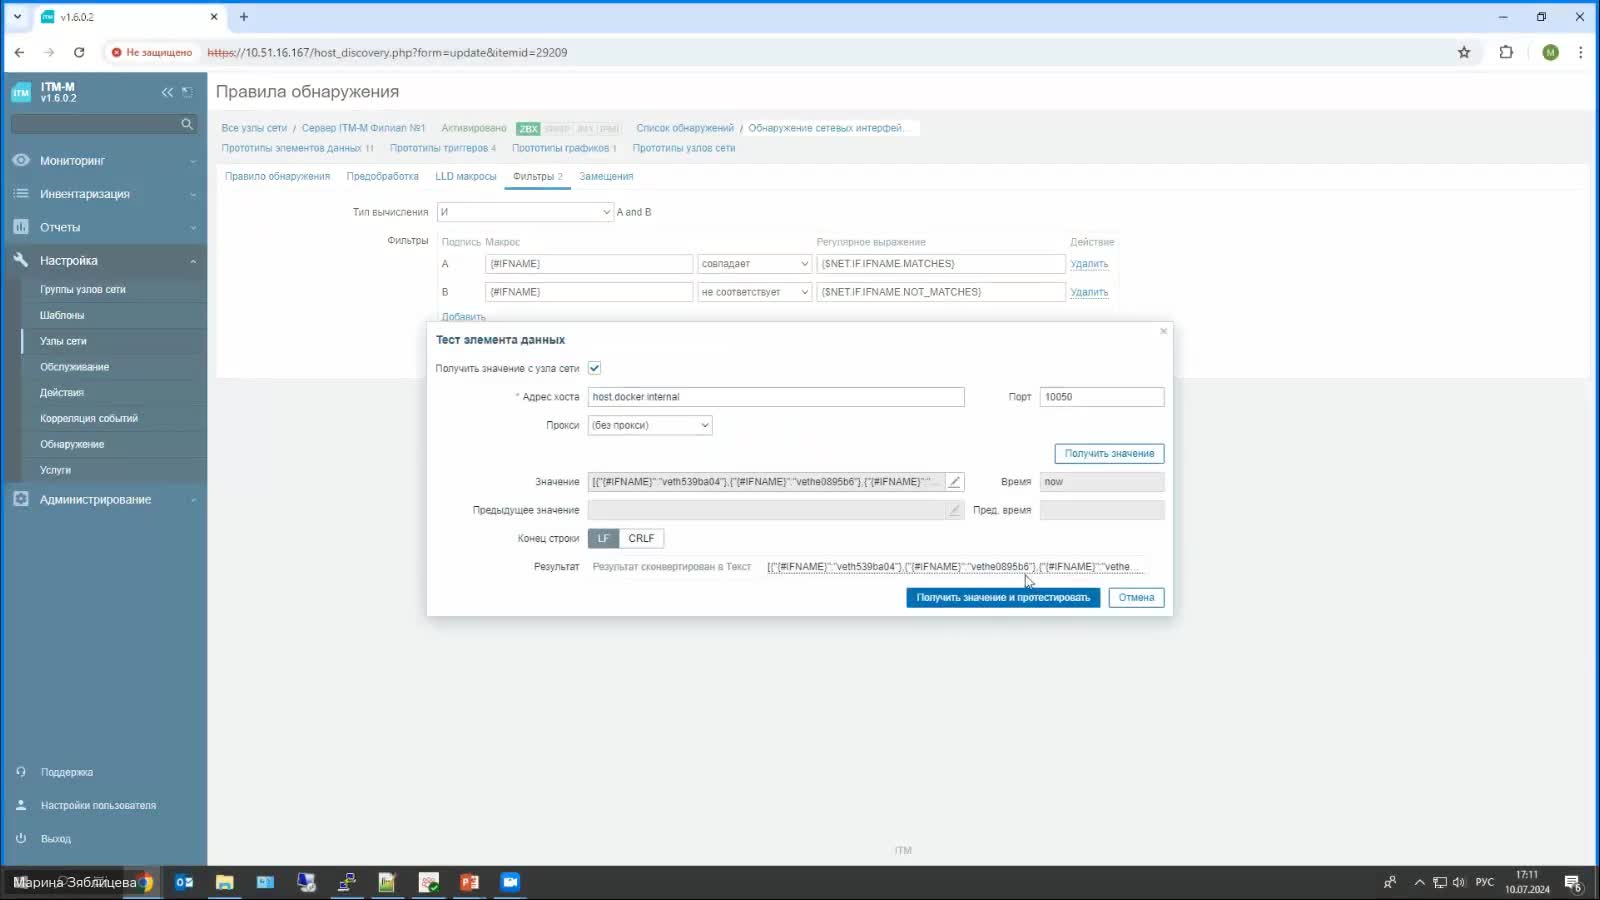
Task: Click macro field of filter A
Action: pyautogui.click(x=589, y=264)
